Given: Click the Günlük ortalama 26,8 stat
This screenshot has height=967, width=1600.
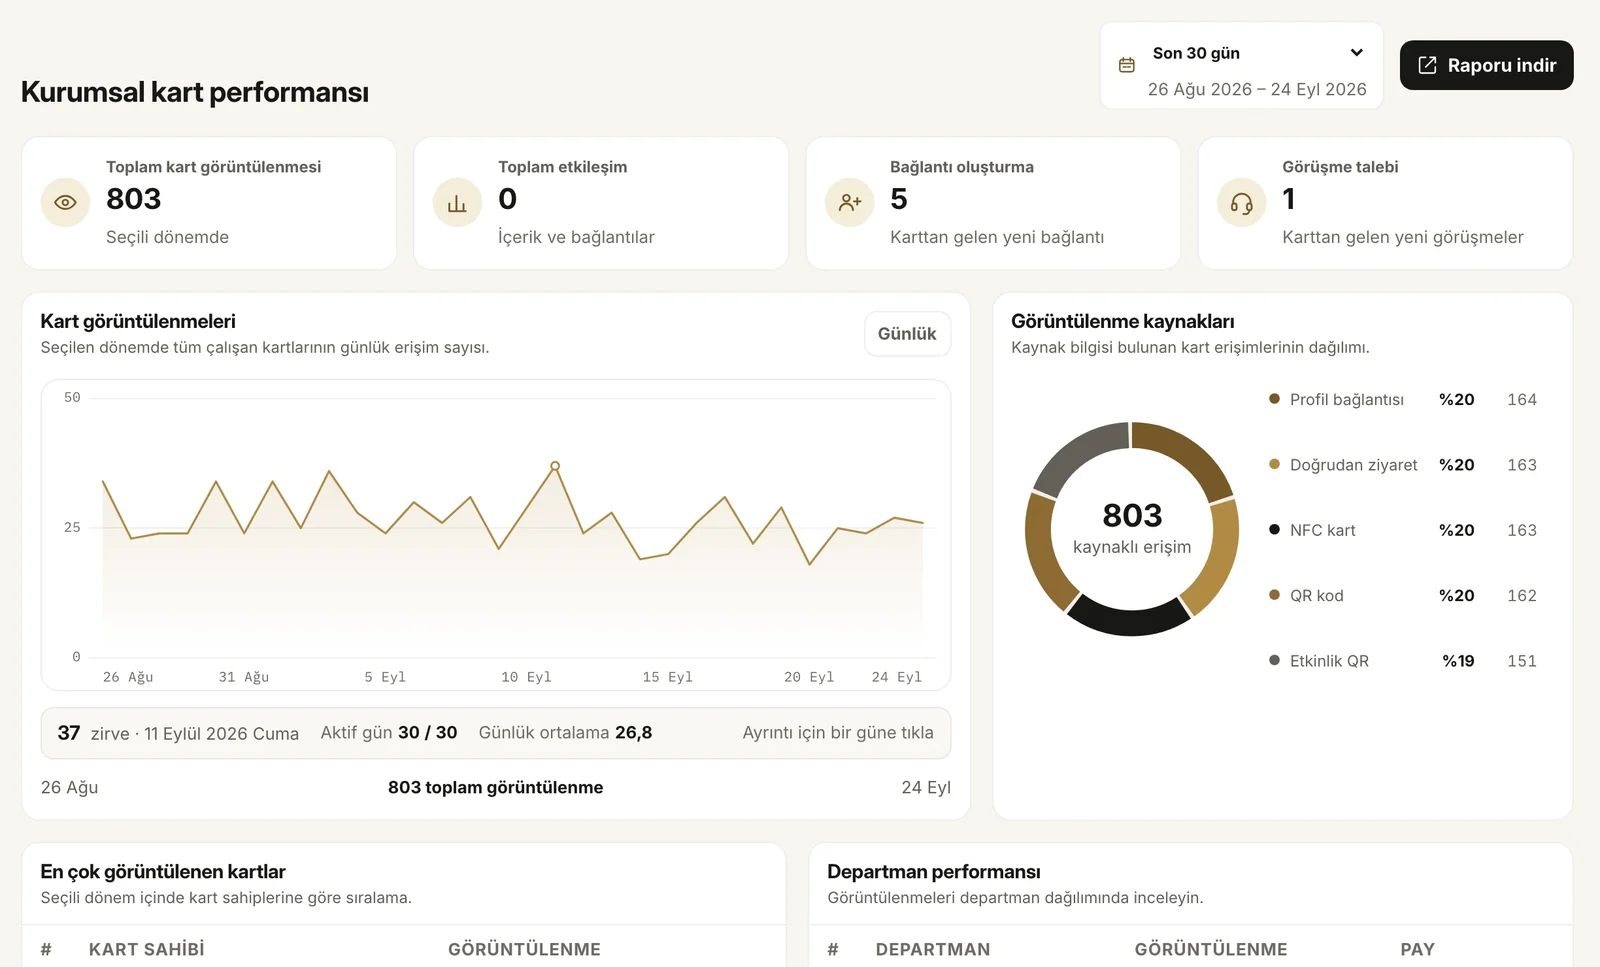Looking at the screenshot, I should point(565,733).
